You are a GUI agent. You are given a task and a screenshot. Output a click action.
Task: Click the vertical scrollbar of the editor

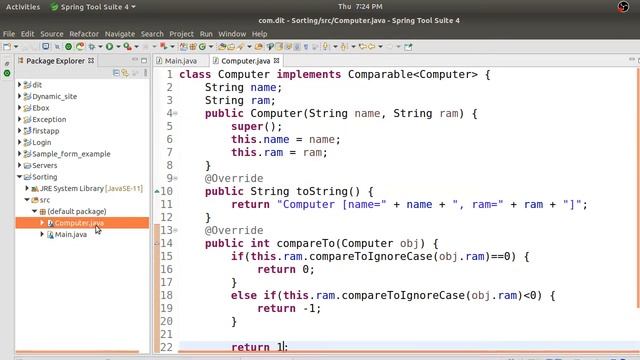click(638, 188)
